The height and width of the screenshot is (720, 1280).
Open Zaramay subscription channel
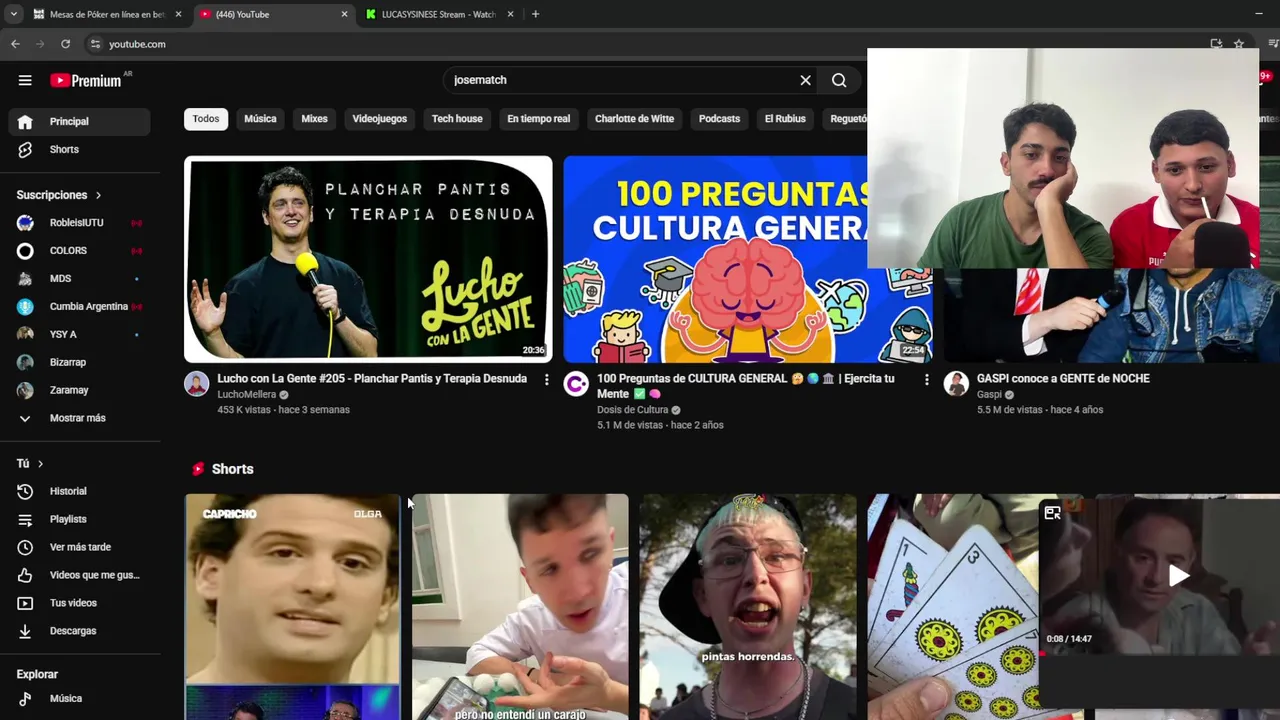click(79, 390)
